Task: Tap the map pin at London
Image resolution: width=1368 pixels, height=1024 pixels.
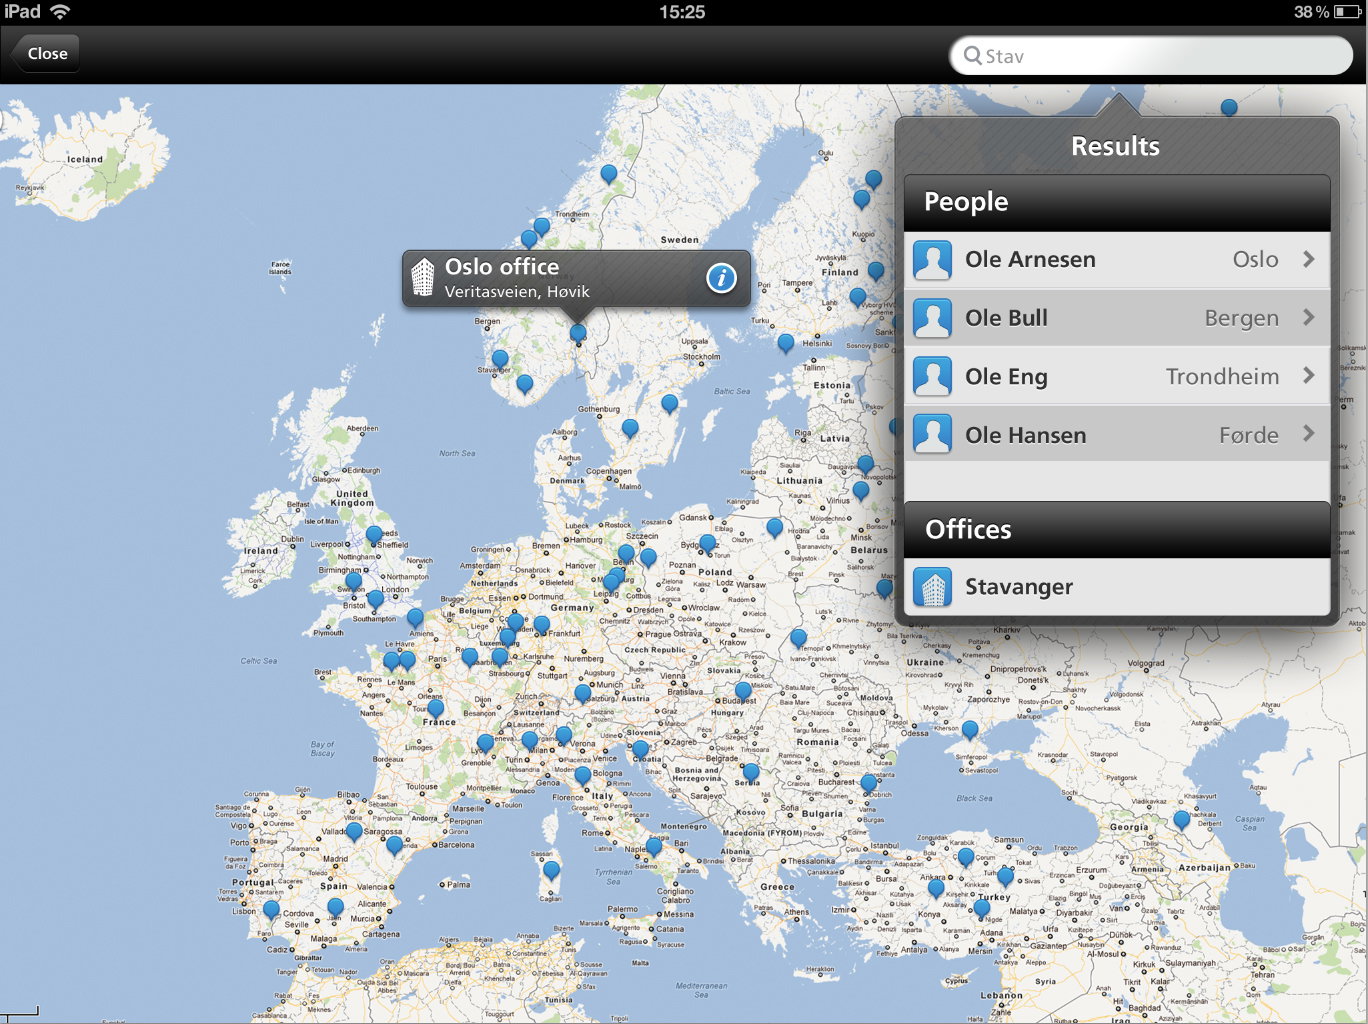Action: point(375,600)
